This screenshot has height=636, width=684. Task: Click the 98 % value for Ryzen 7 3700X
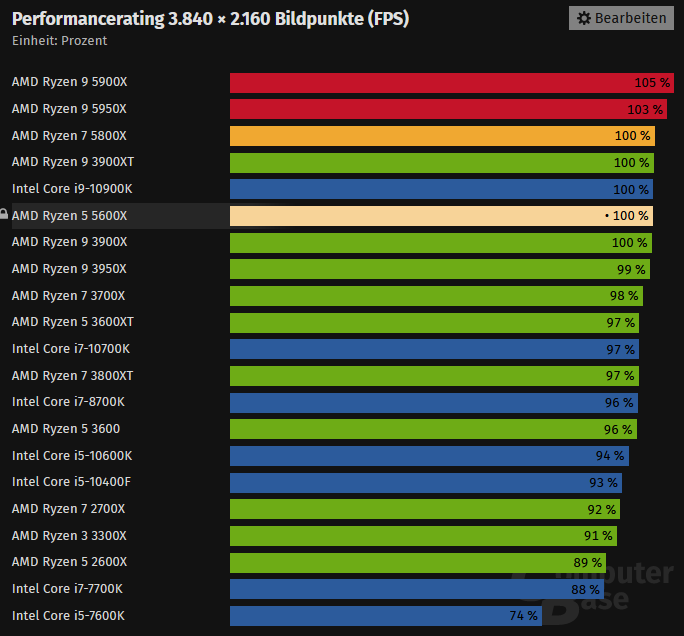tap(624, 296)
